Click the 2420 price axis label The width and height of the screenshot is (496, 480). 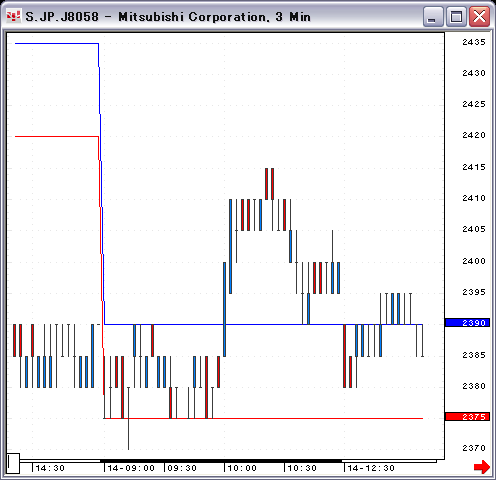[474, 135]
